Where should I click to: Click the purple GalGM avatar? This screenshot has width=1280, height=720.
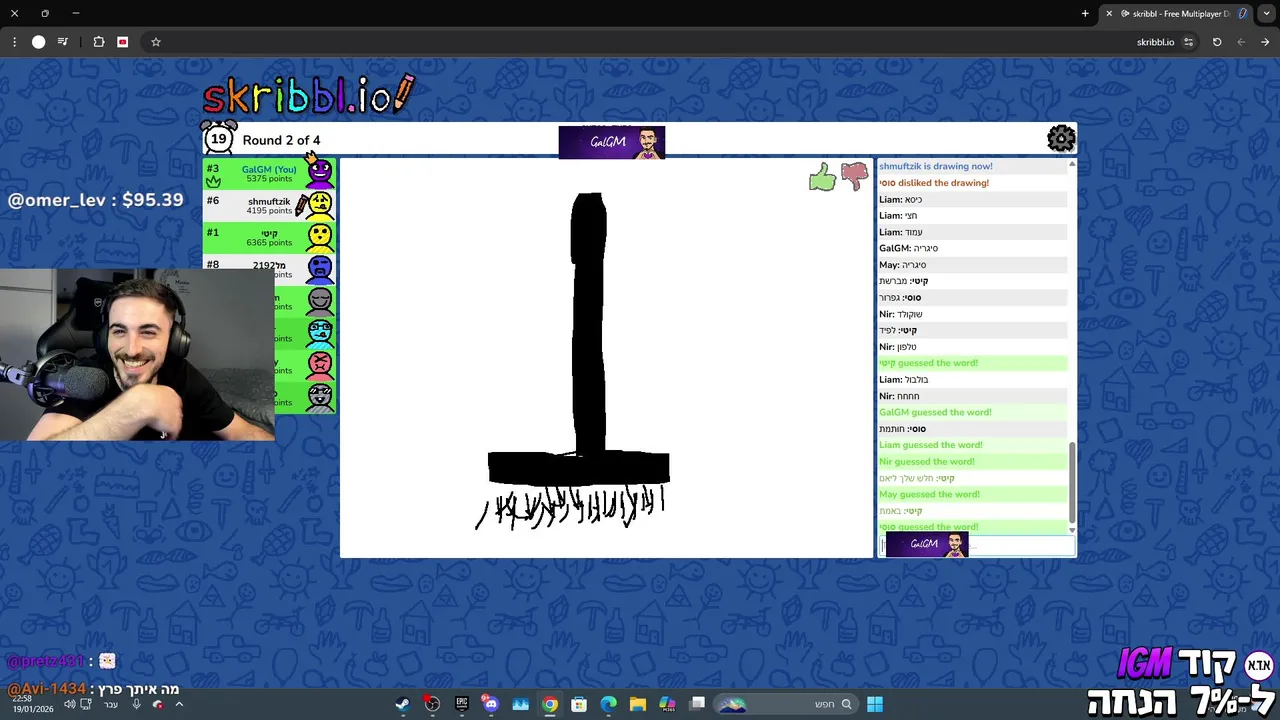[319, 172]
